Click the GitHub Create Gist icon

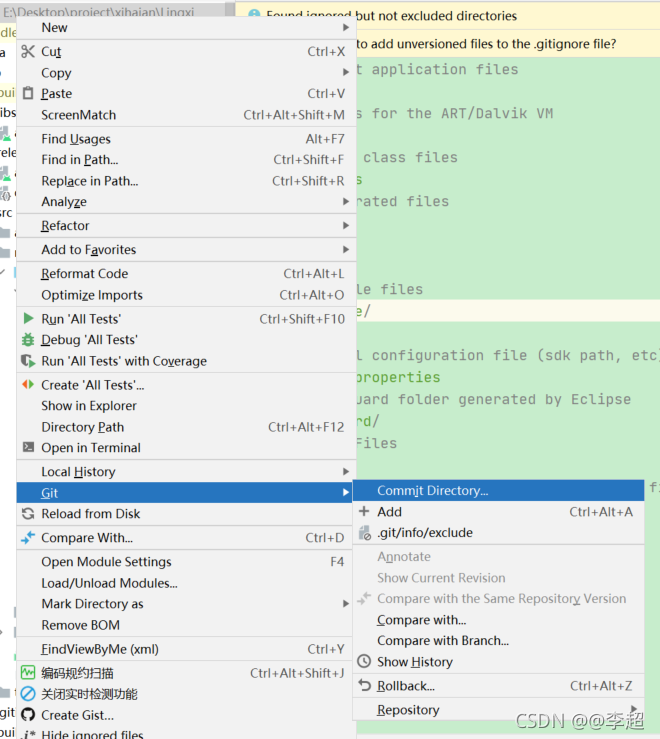pos(28,715)
